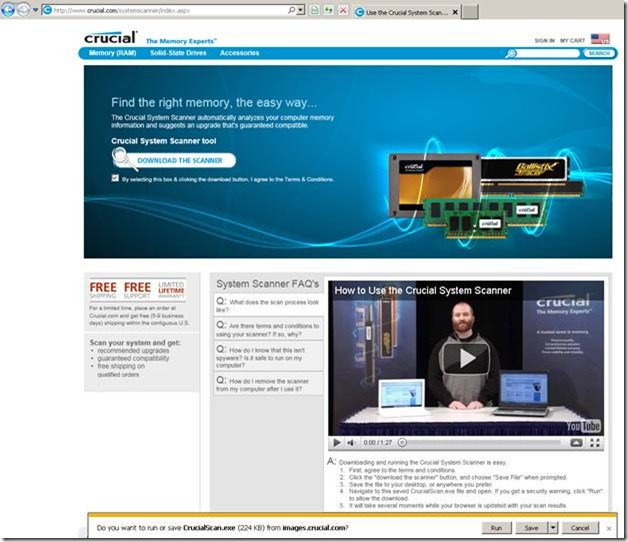Click the DOWNLOAD THE SCANNER button
This screenshot has width=628, height=542.
point(180,160)
